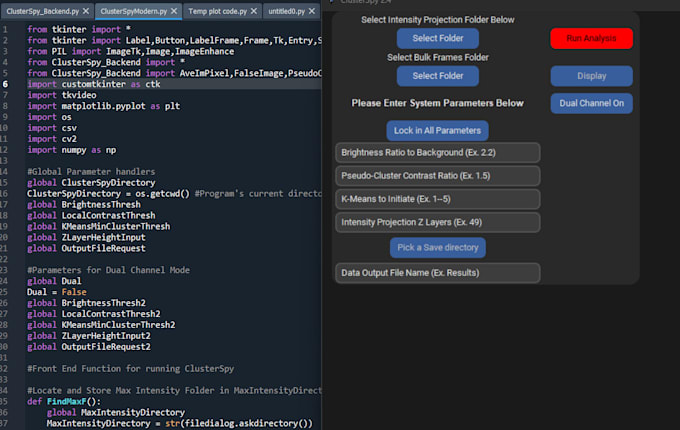The width and height of the screenshot is (680, 430).
Task: Close the ClusterSpyModern.py tab
Action: 174,11
